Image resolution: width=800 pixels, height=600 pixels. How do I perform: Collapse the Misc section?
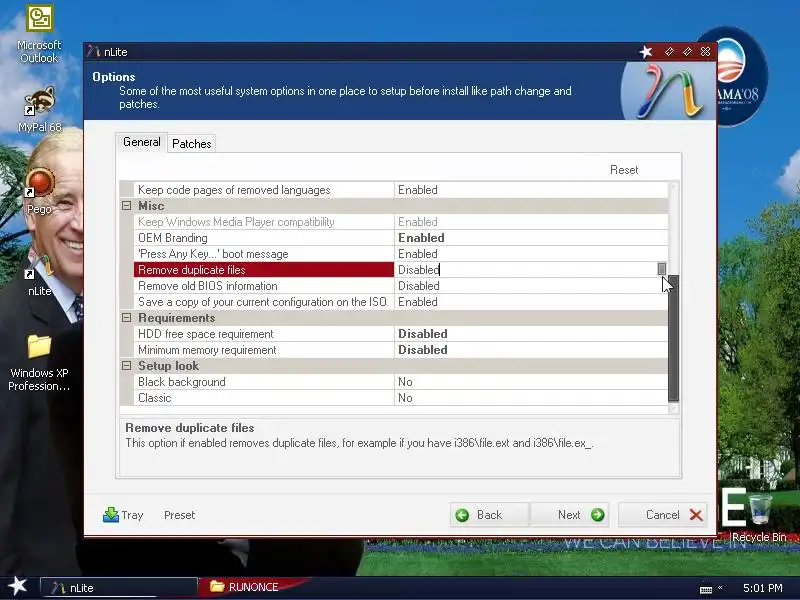click(x=126, y=206)
